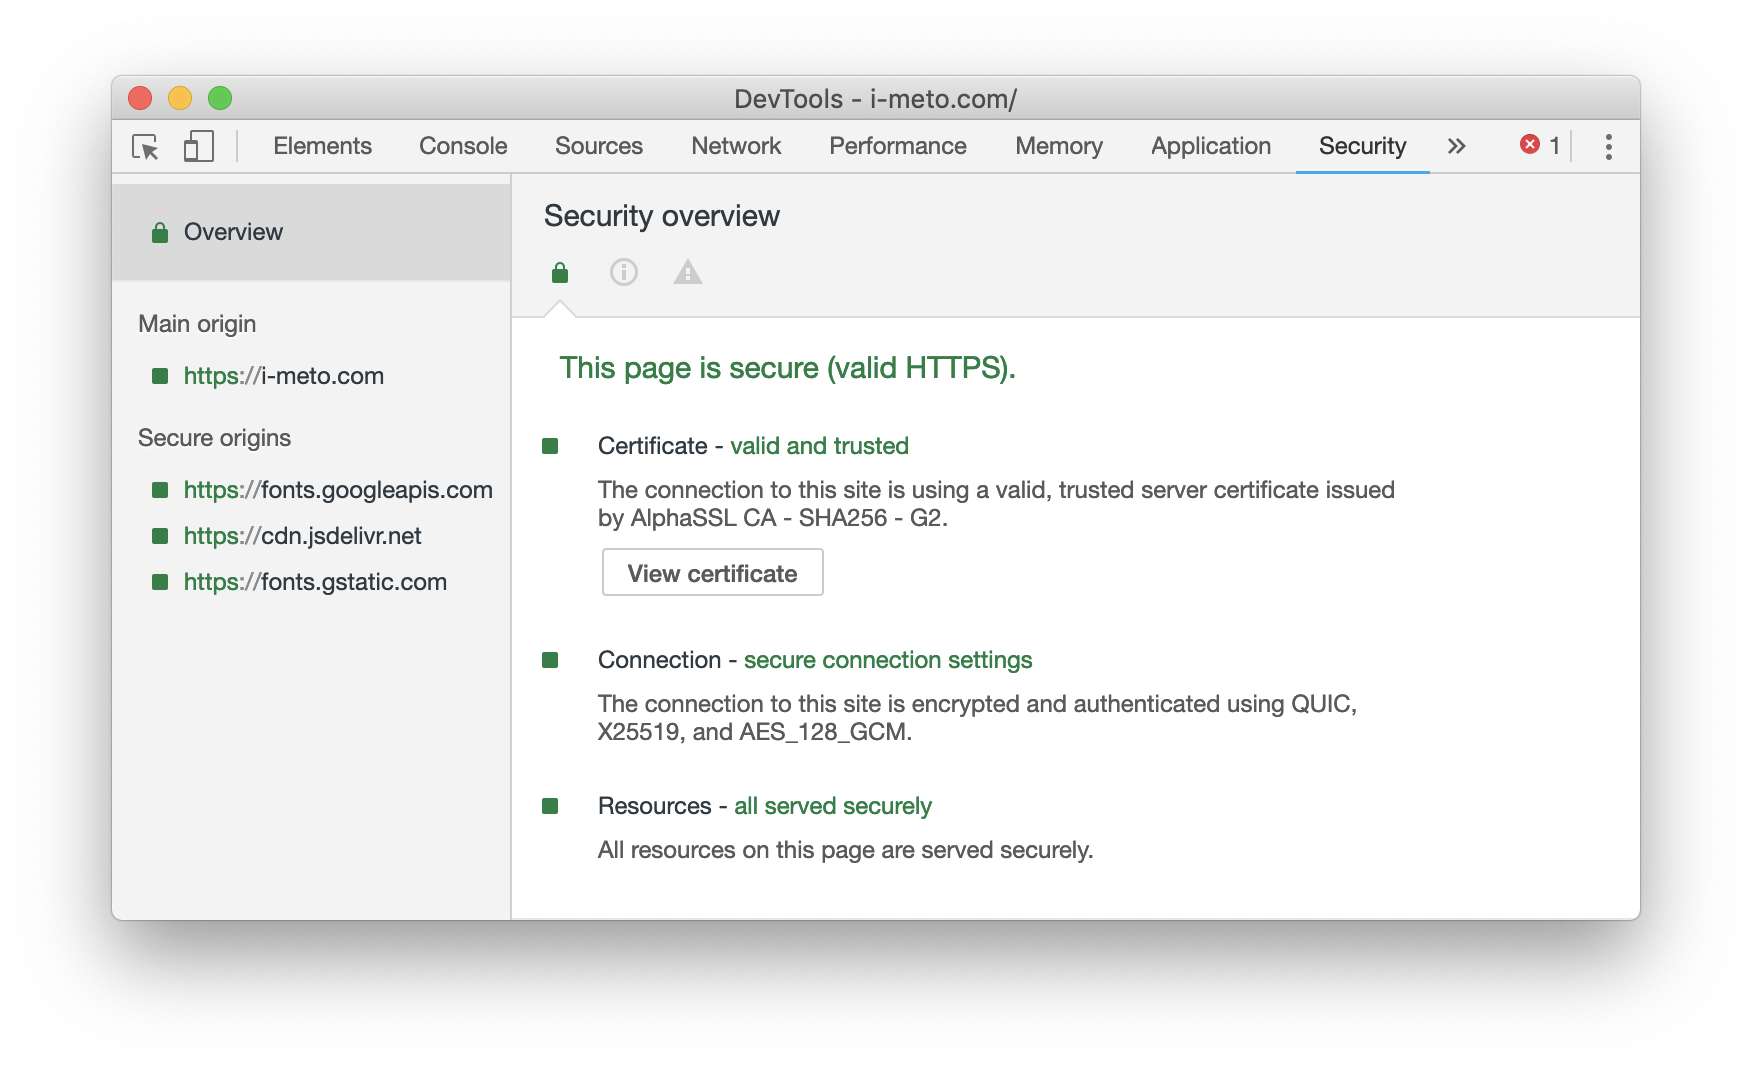Select Overview in the sidebar
The width and height of the screenshot is (1752, 1068).
(x=311, y=232)
